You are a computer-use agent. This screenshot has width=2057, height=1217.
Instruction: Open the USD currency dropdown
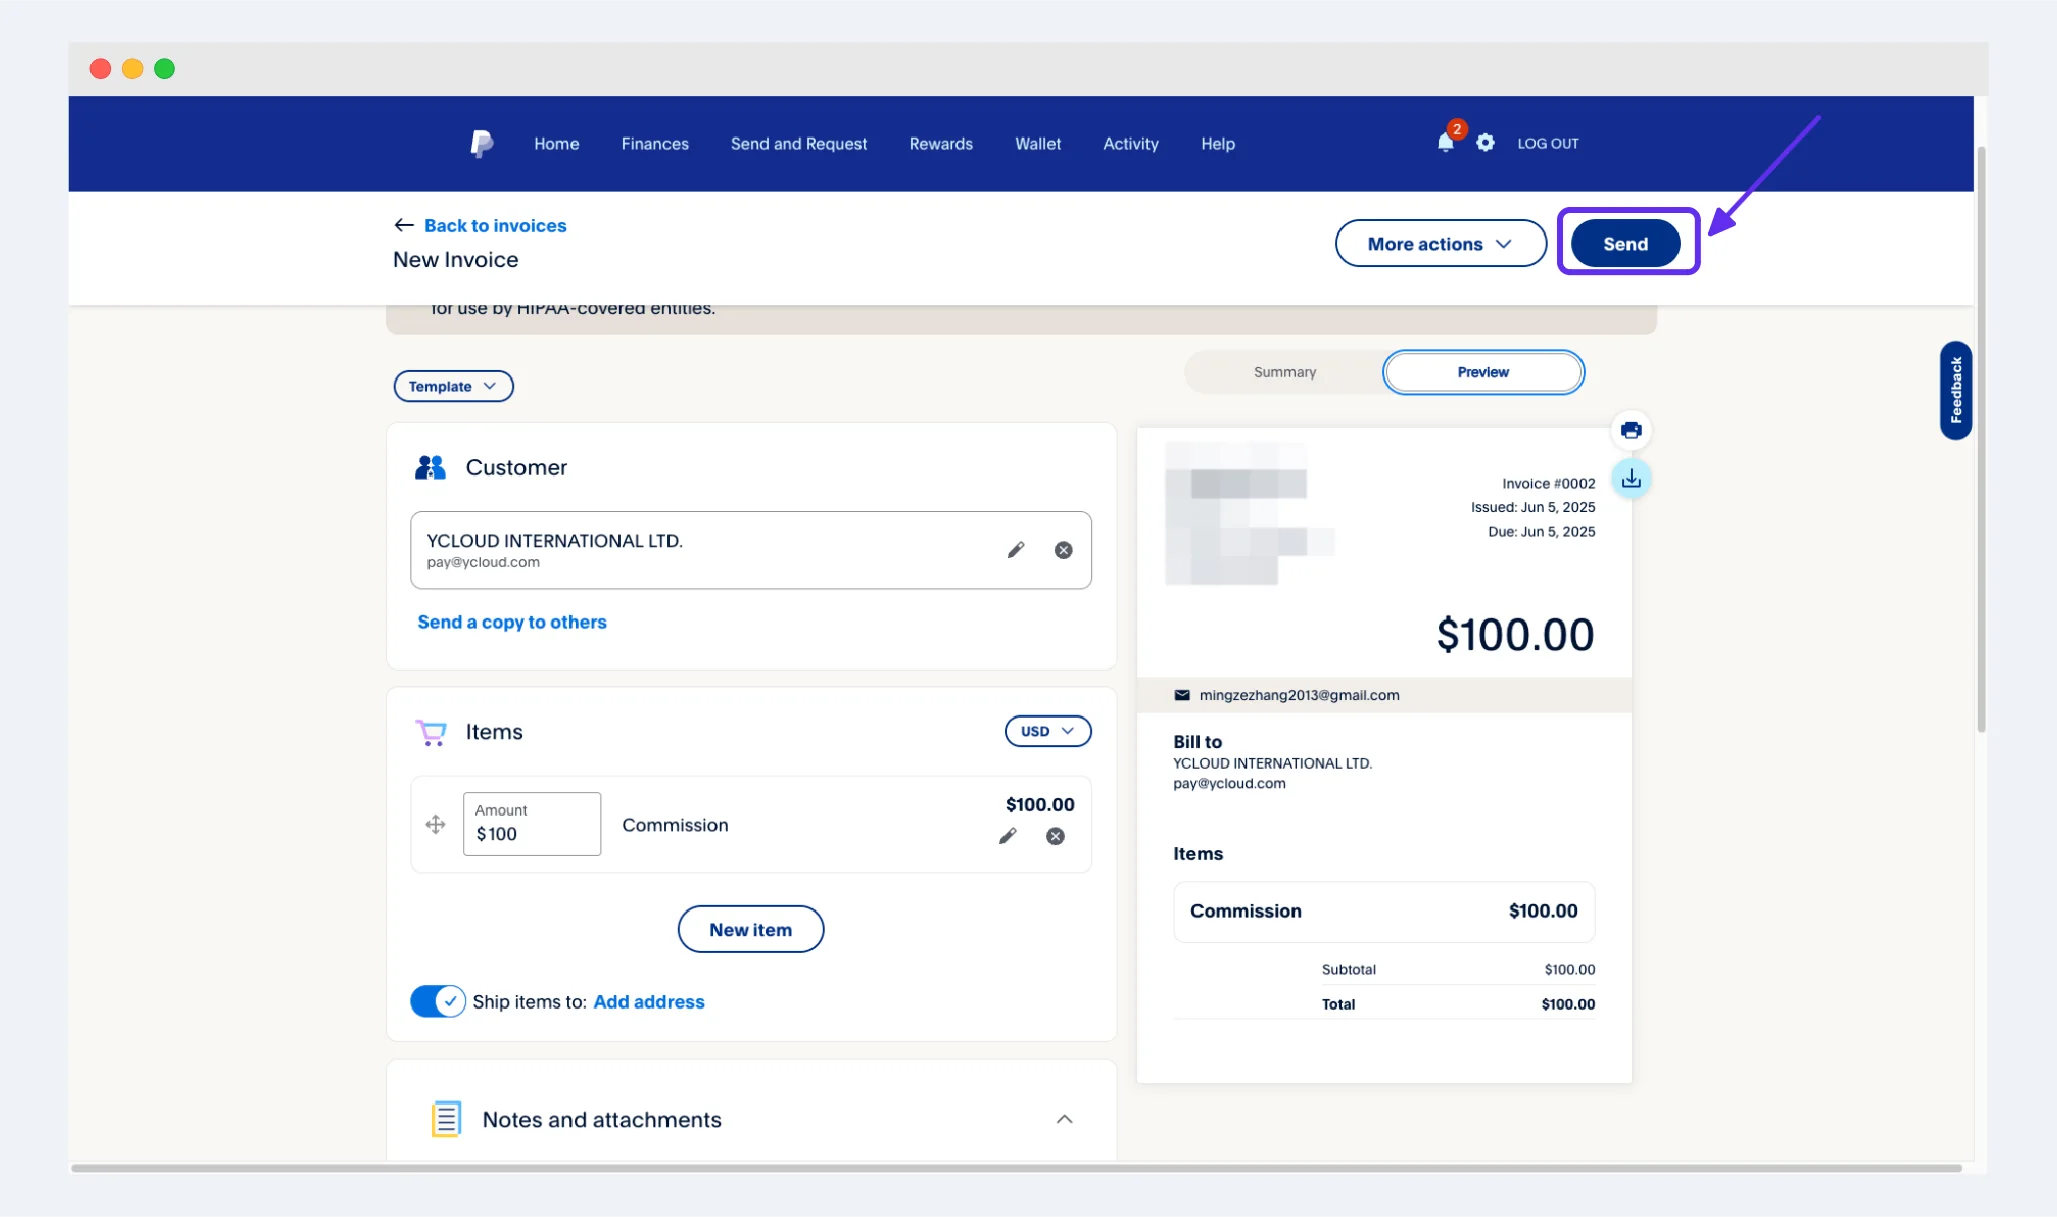(x=1048, y=731)
